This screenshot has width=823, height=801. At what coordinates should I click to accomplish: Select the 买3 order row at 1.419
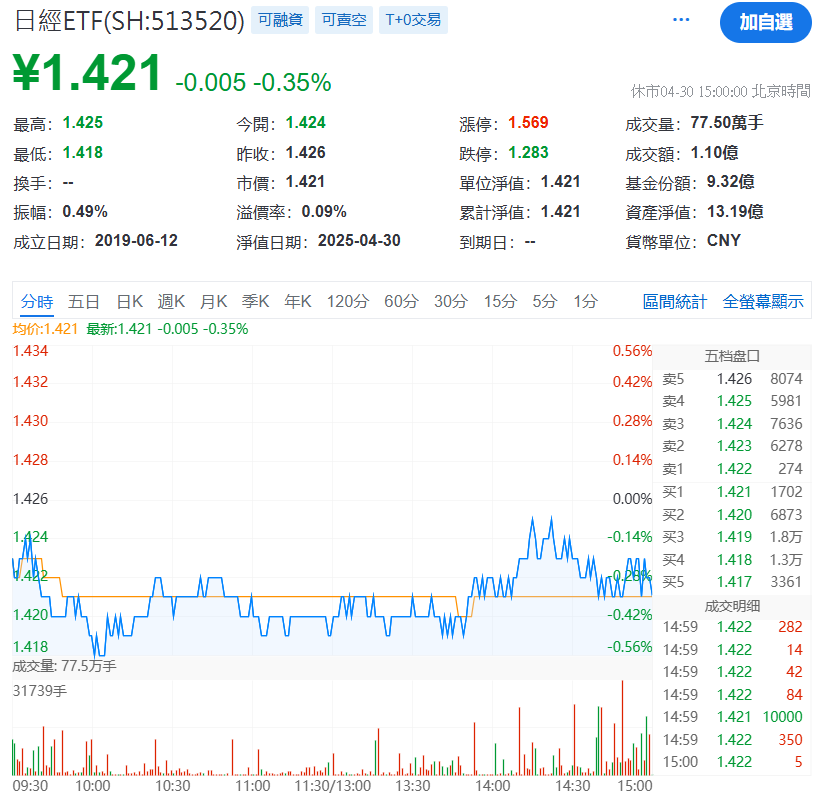click(x=732, y=537)
